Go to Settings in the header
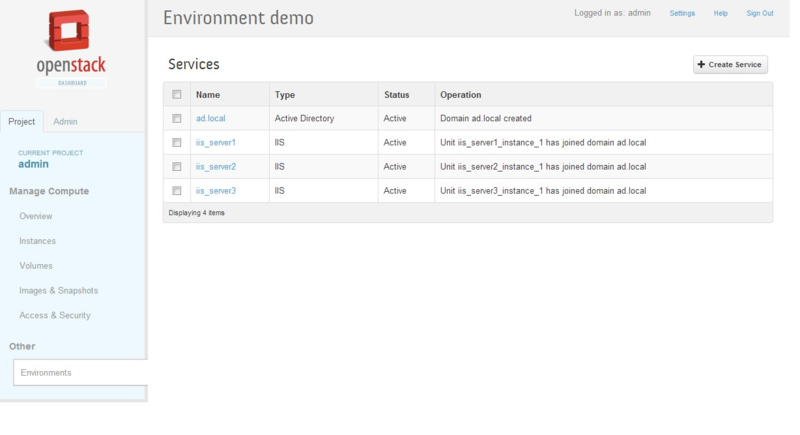Viewport: 800px width, 435px height. (x=682, y=13)
